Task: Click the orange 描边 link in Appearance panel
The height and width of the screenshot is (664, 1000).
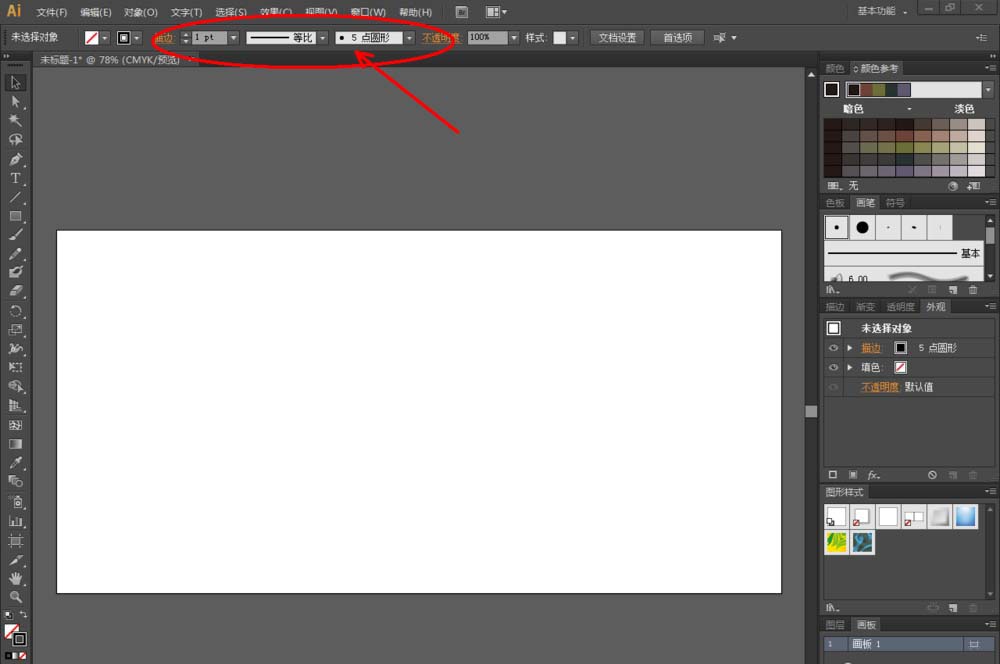Action: pos(871,348)
